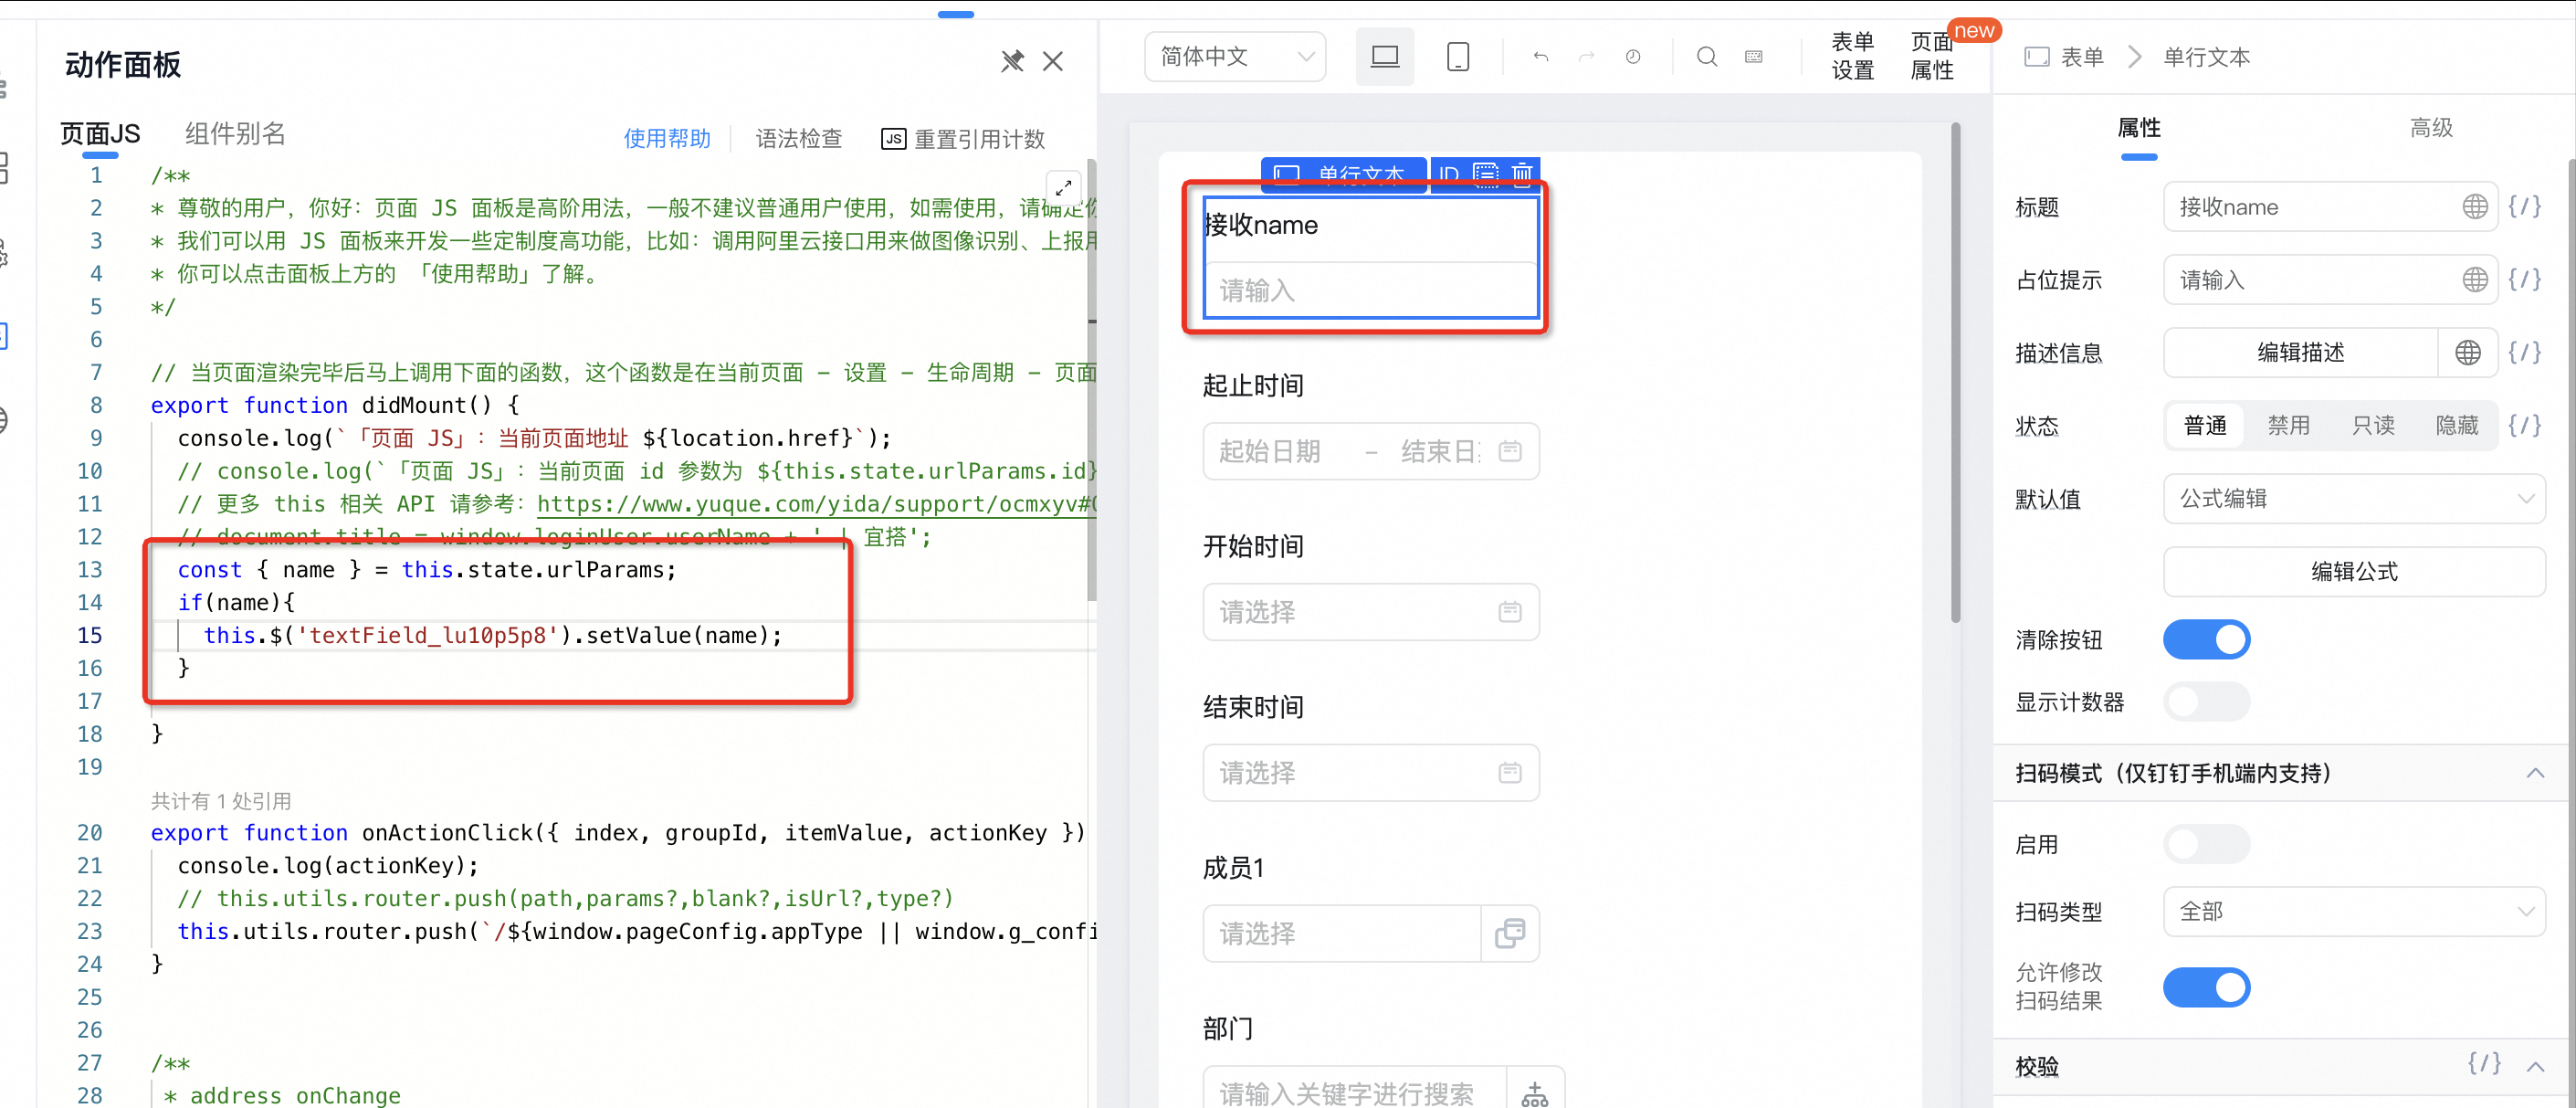Switch to 页面JS tab
2576x1108 pixels.
tap(100, 134)
